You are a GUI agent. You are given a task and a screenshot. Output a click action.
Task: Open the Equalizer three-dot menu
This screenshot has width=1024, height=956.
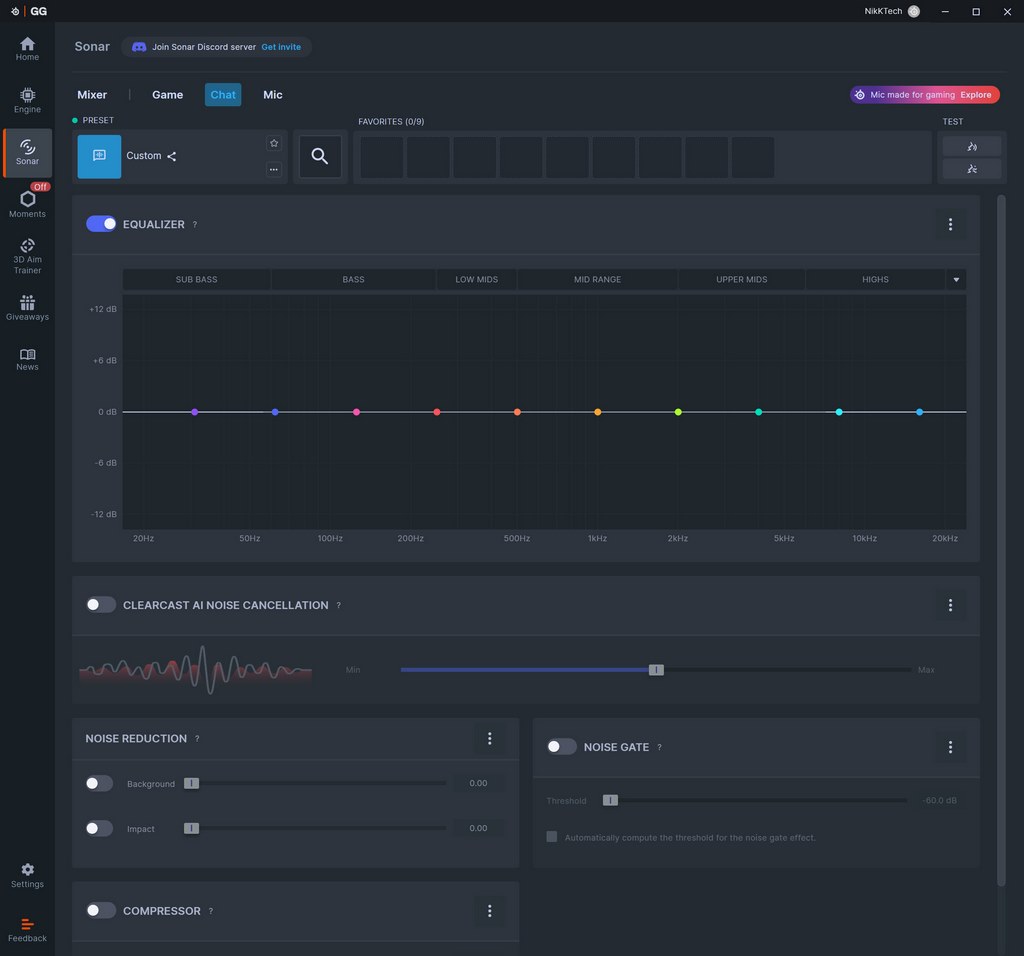click(x=950, y=224)
